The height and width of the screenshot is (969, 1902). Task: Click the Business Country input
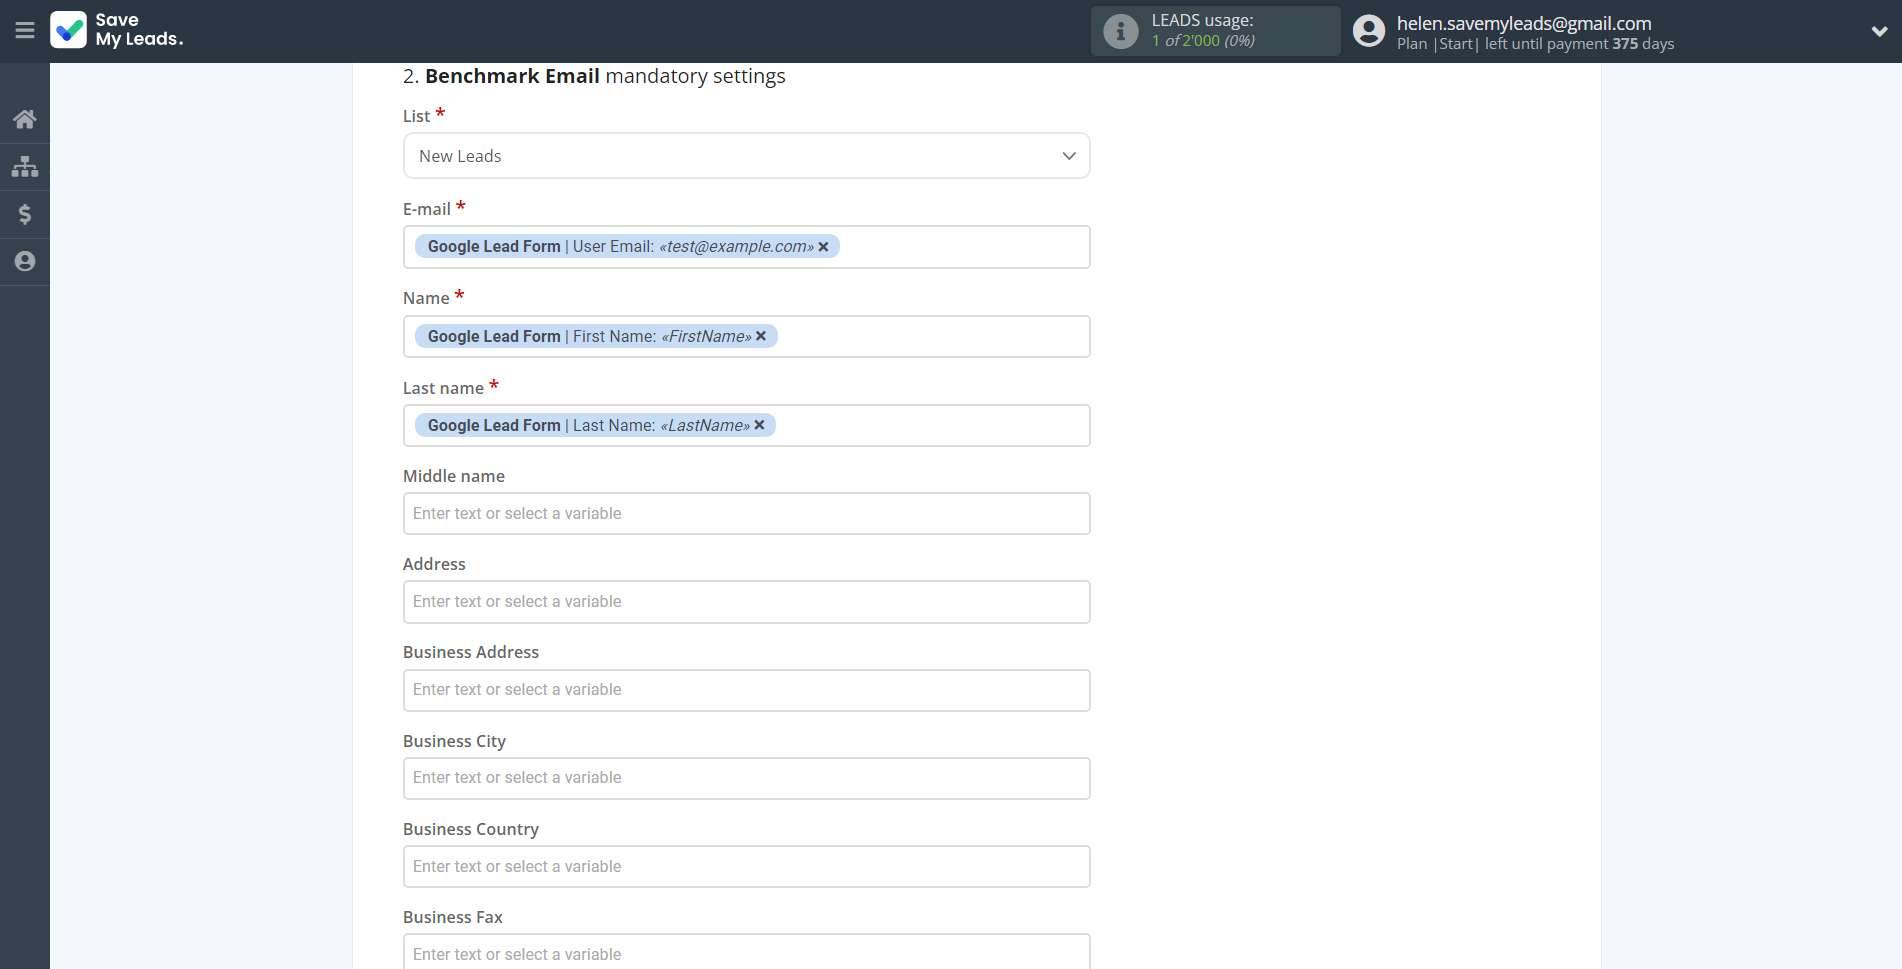(x=746, y=866)
